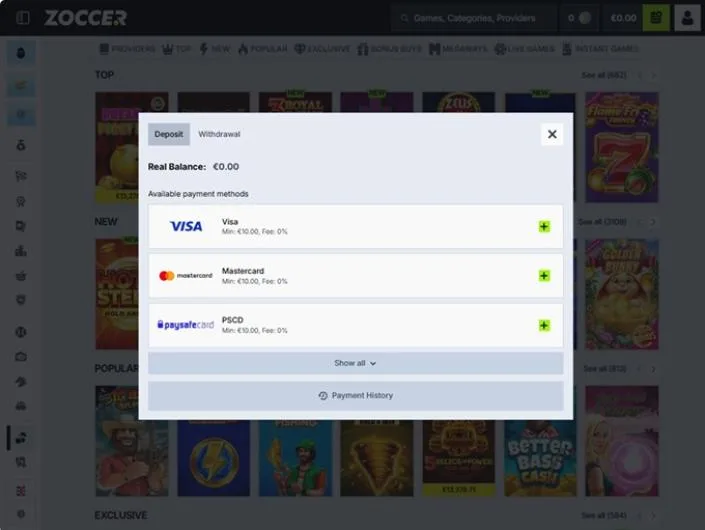Click the €0.00 balance display
The height and width of the screenshot is (530, 705).
point(623,18)
